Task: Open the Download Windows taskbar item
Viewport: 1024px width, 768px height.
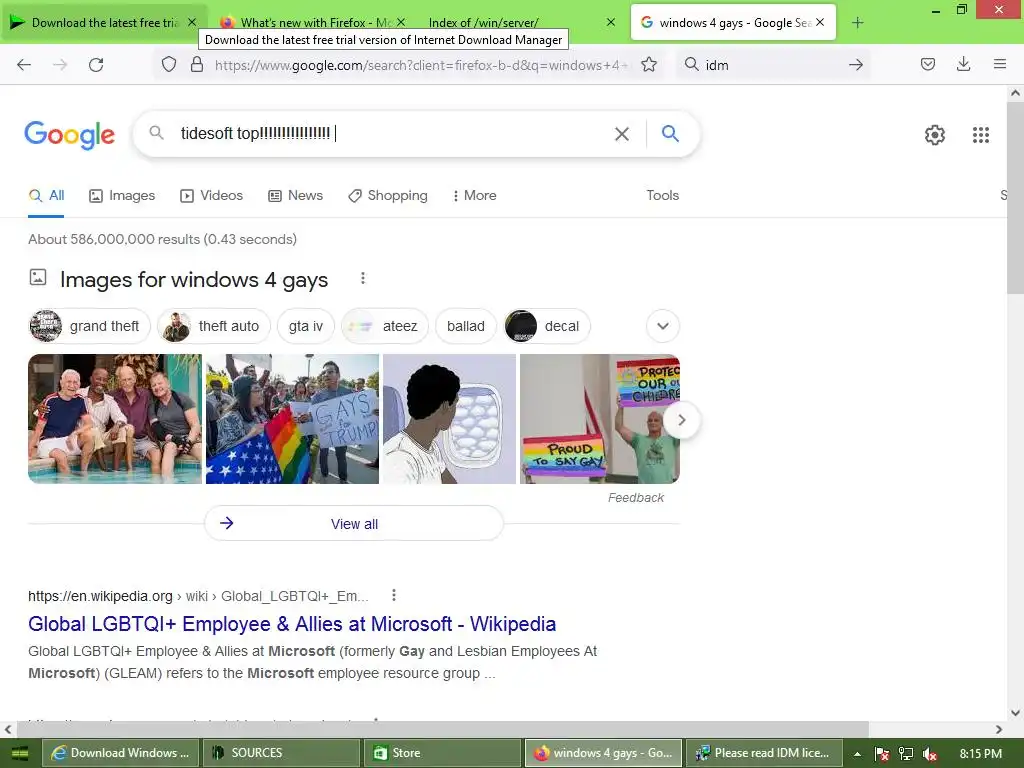Action: [x=122, y=753]
